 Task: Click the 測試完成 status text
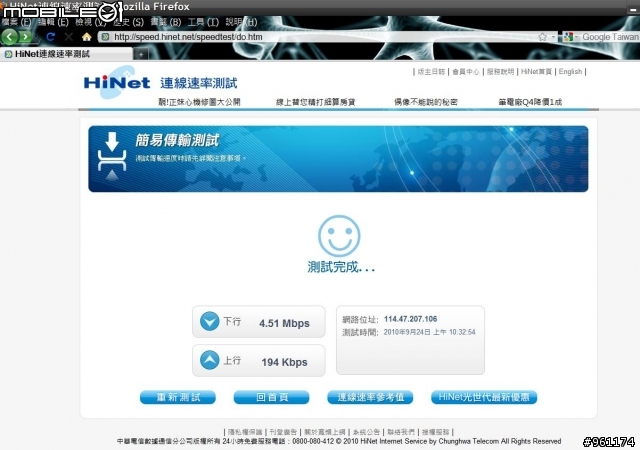[341, 267]
